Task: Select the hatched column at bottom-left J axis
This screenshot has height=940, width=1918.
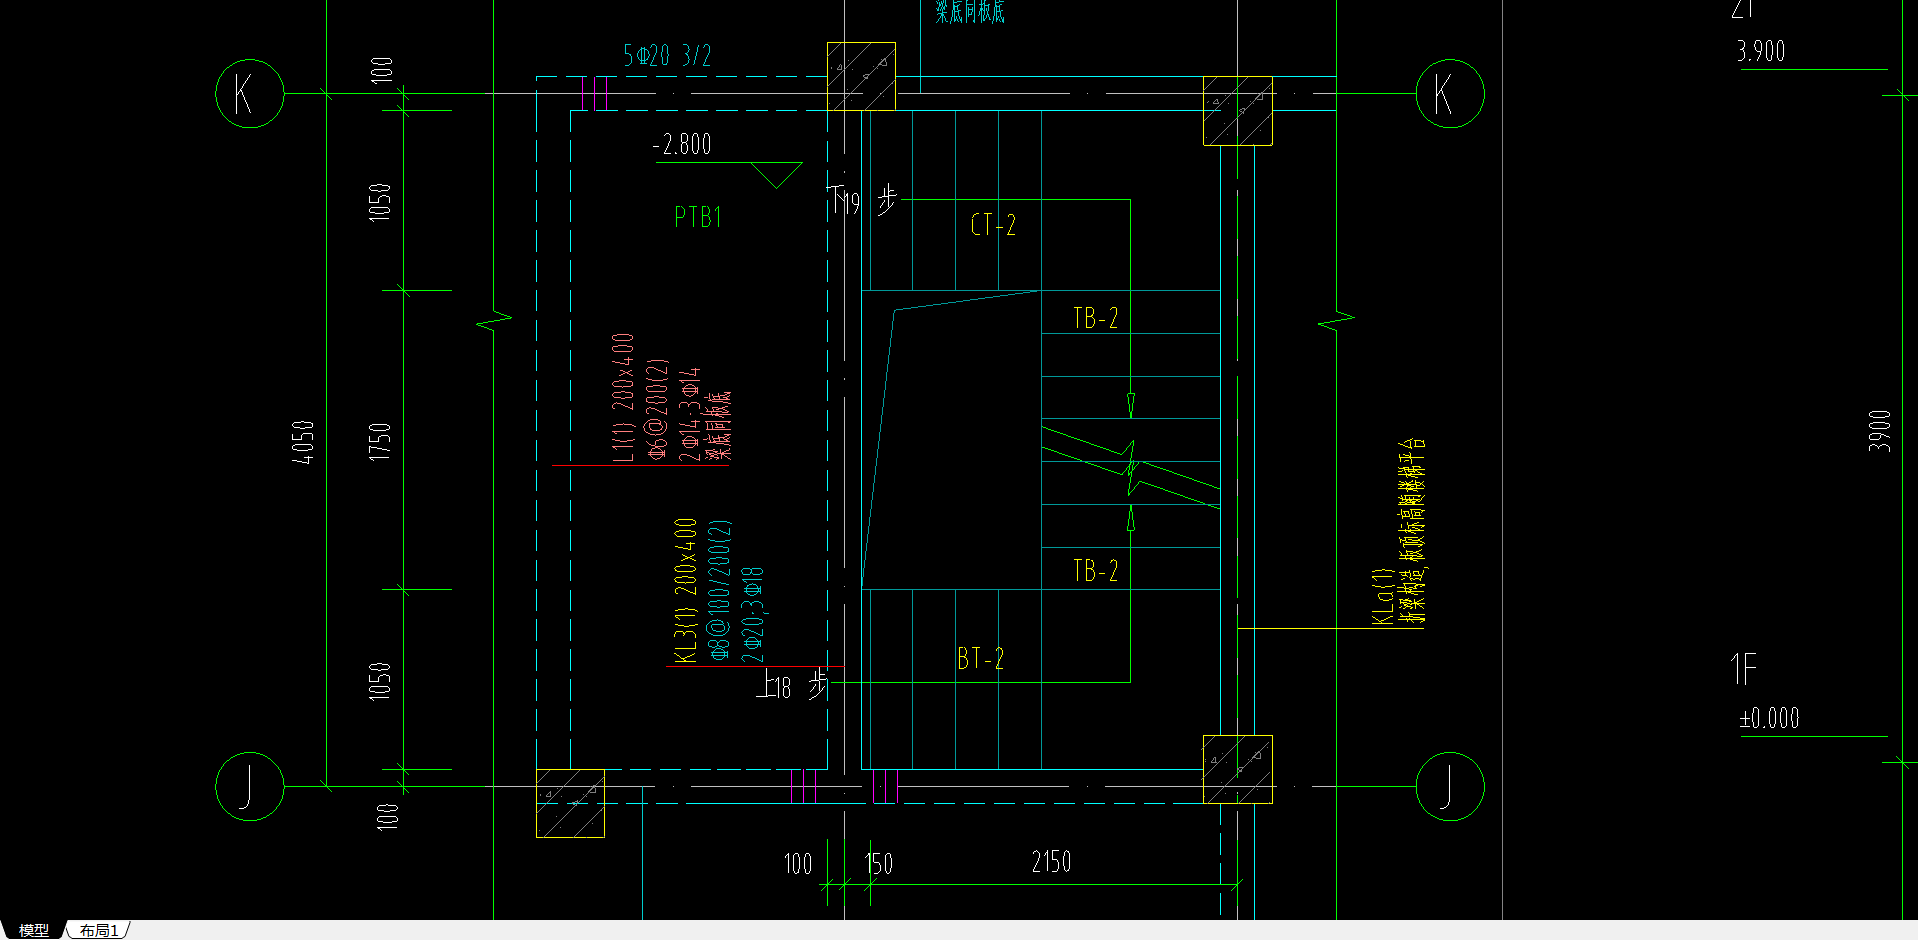Action: [570, 803]
